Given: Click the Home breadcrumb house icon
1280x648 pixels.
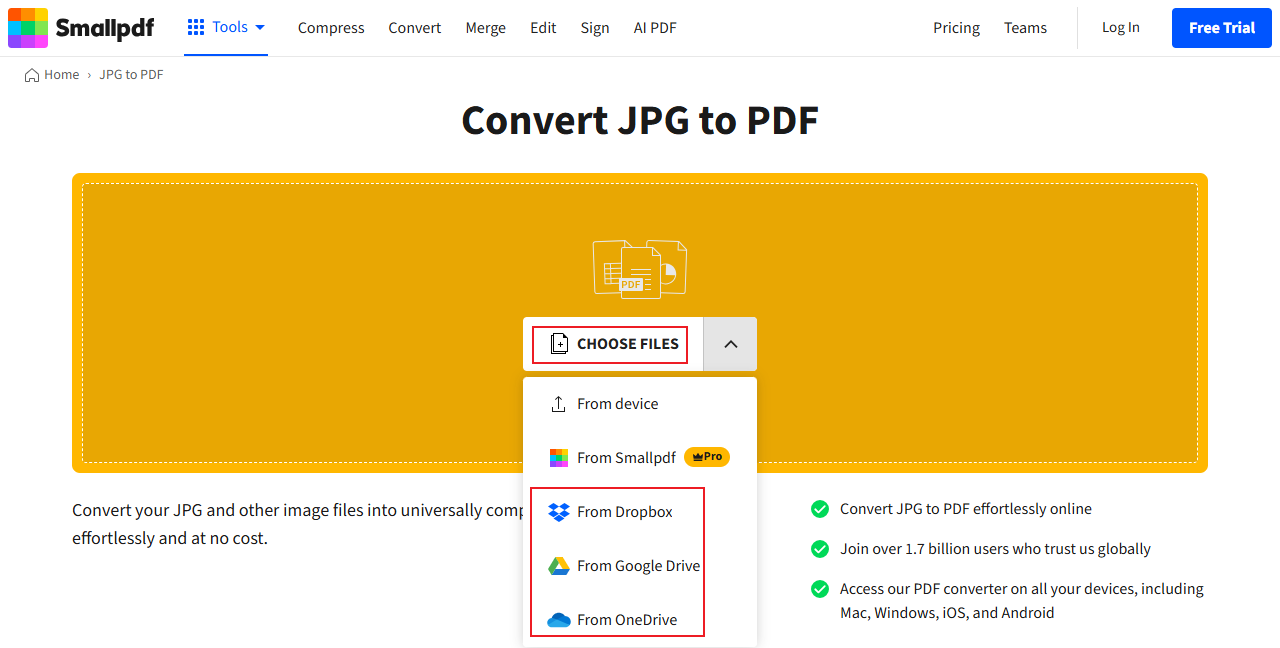Looking at the screenshot, I should coord(28,74).
